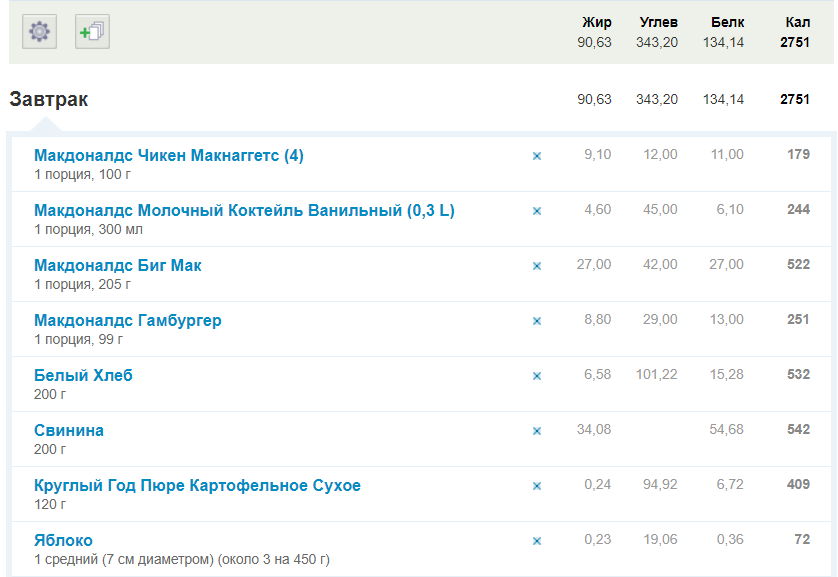Open the Свинина food link
The height and width of the screenshot is (577, 838).
coord(69,431)
